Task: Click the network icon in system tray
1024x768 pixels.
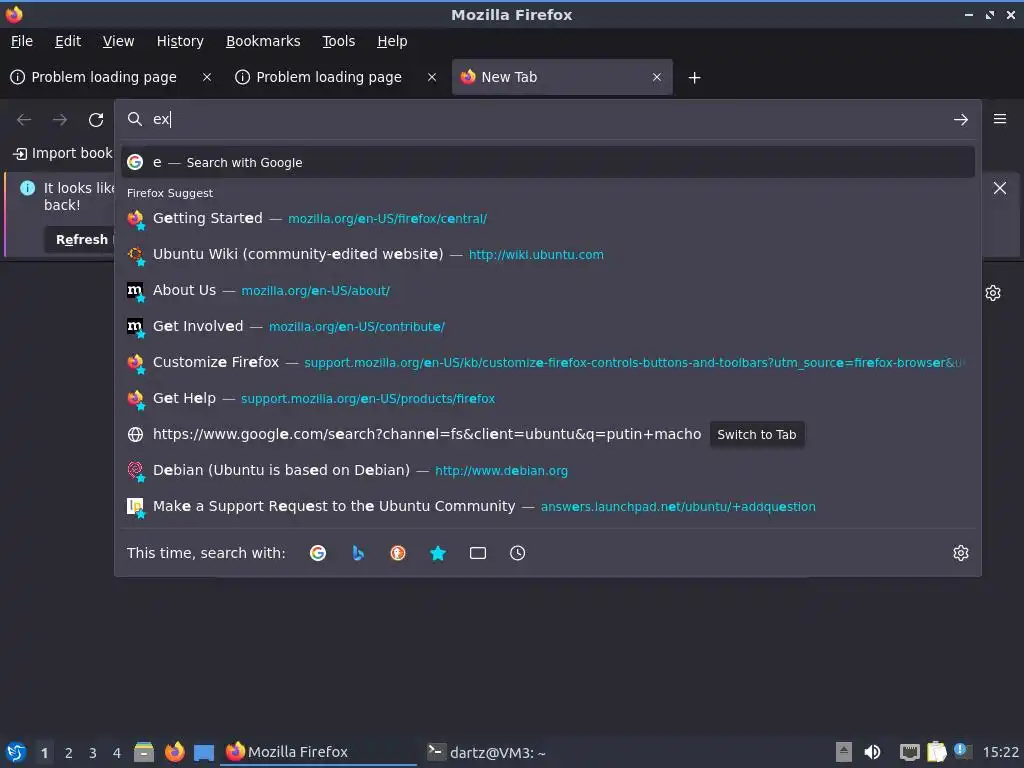Action: pos(909,752)
